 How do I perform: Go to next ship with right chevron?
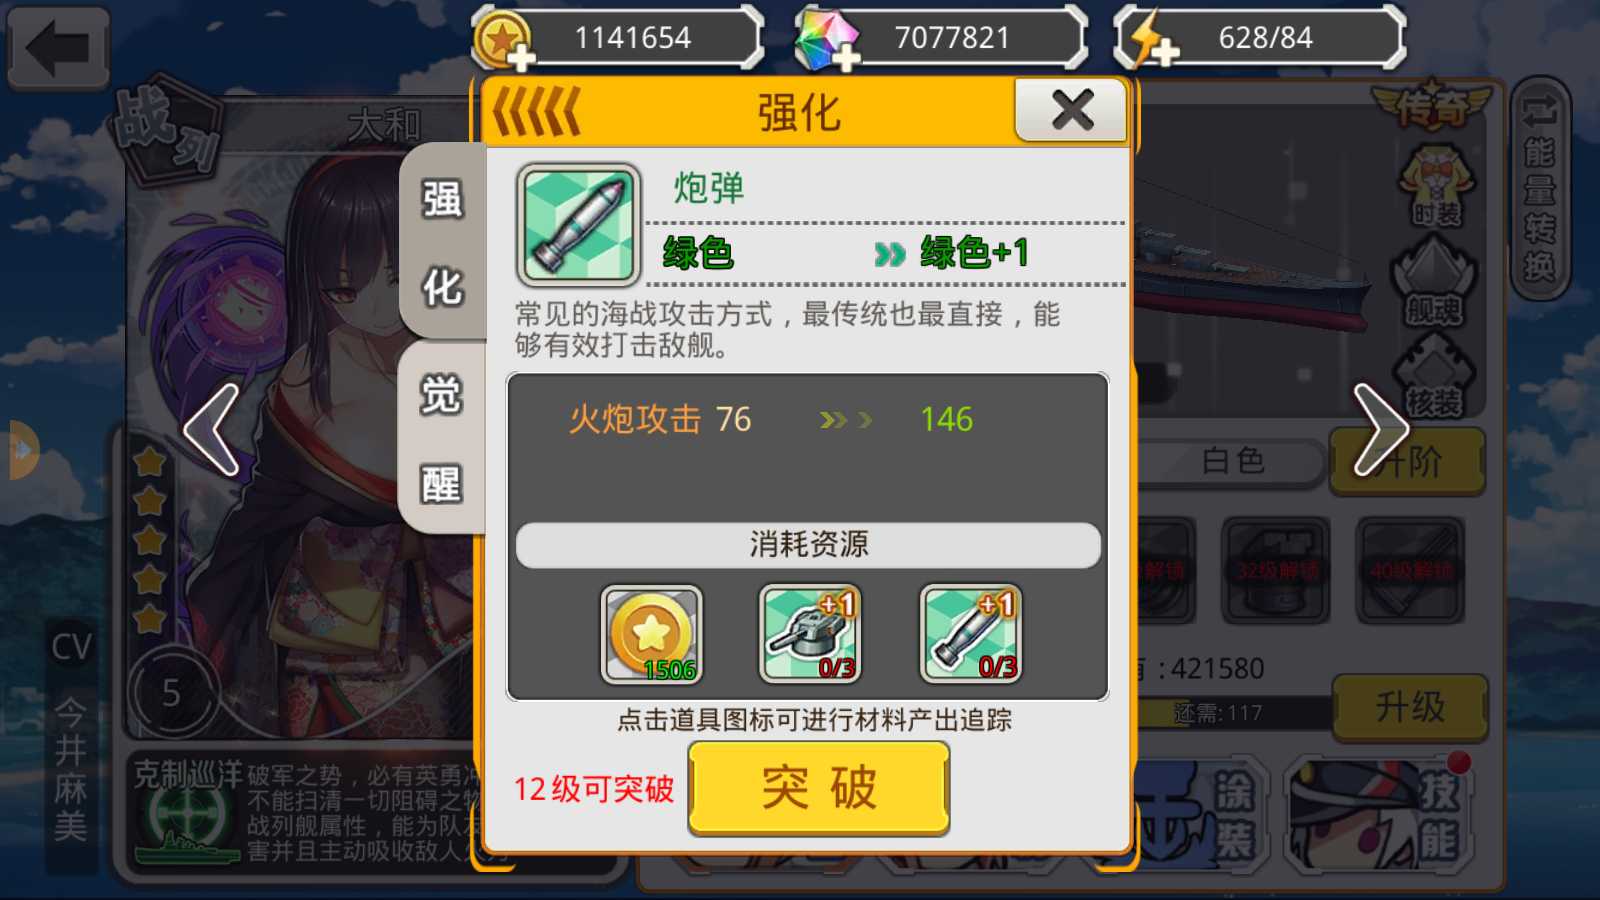point(1381,430)
